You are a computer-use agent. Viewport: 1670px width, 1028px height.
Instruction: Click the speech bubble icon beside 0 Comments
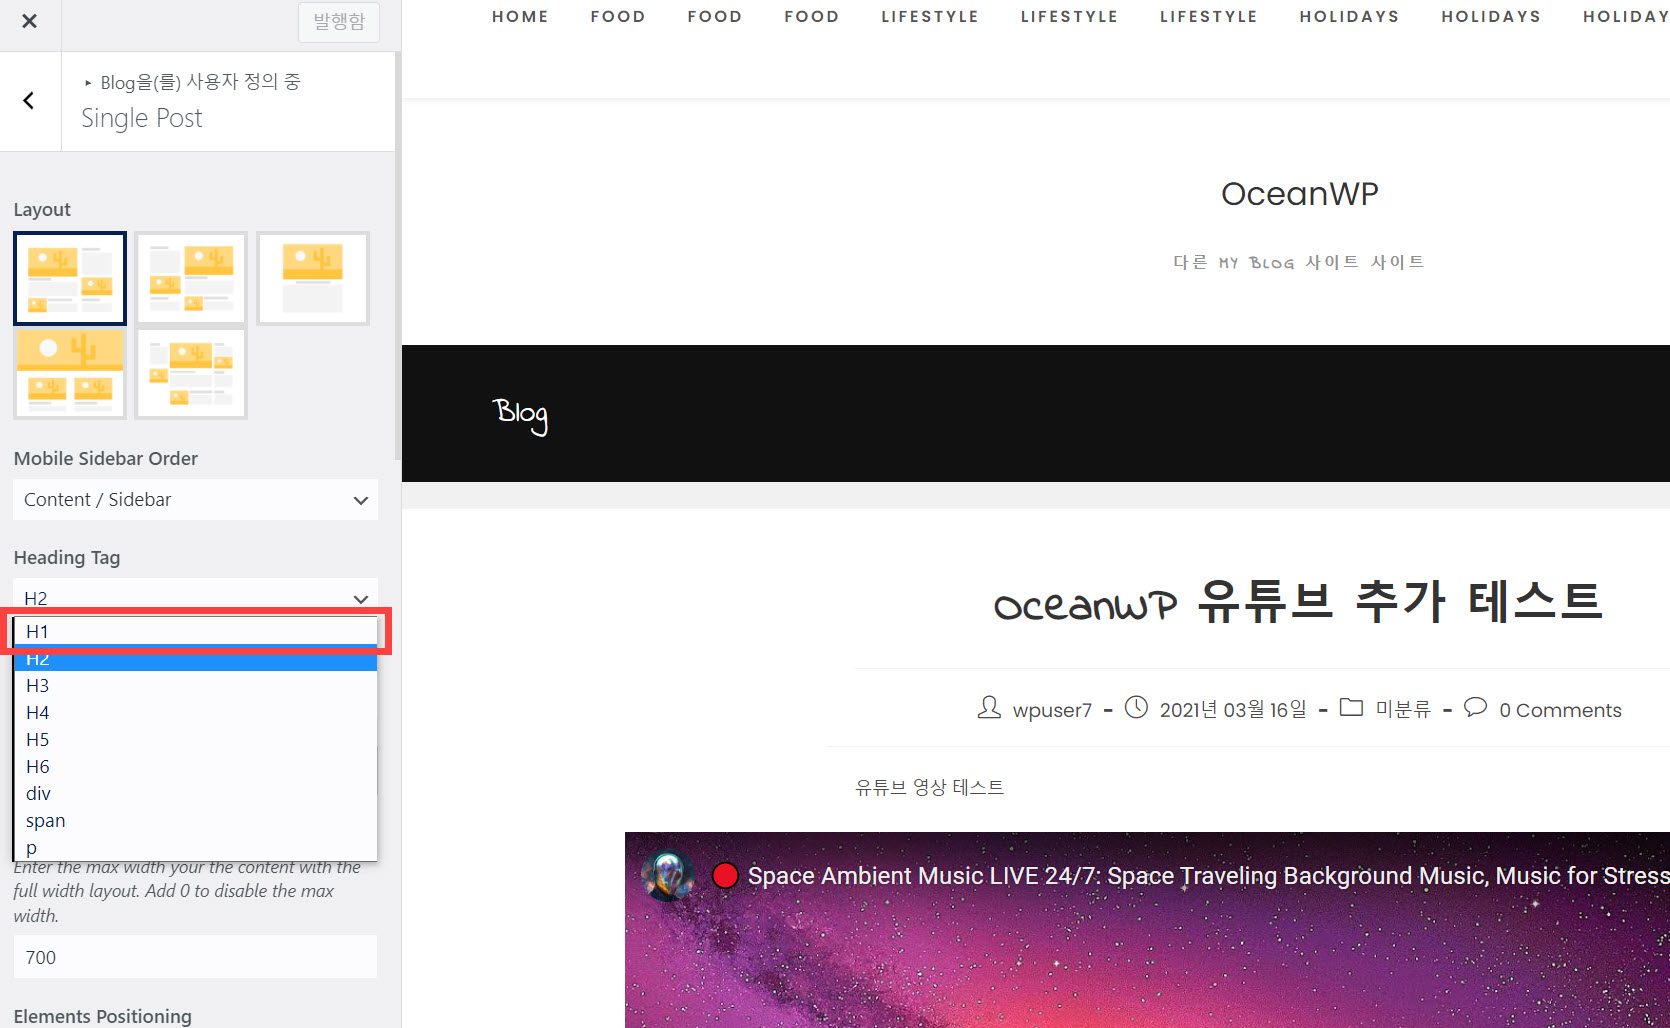1476,708
